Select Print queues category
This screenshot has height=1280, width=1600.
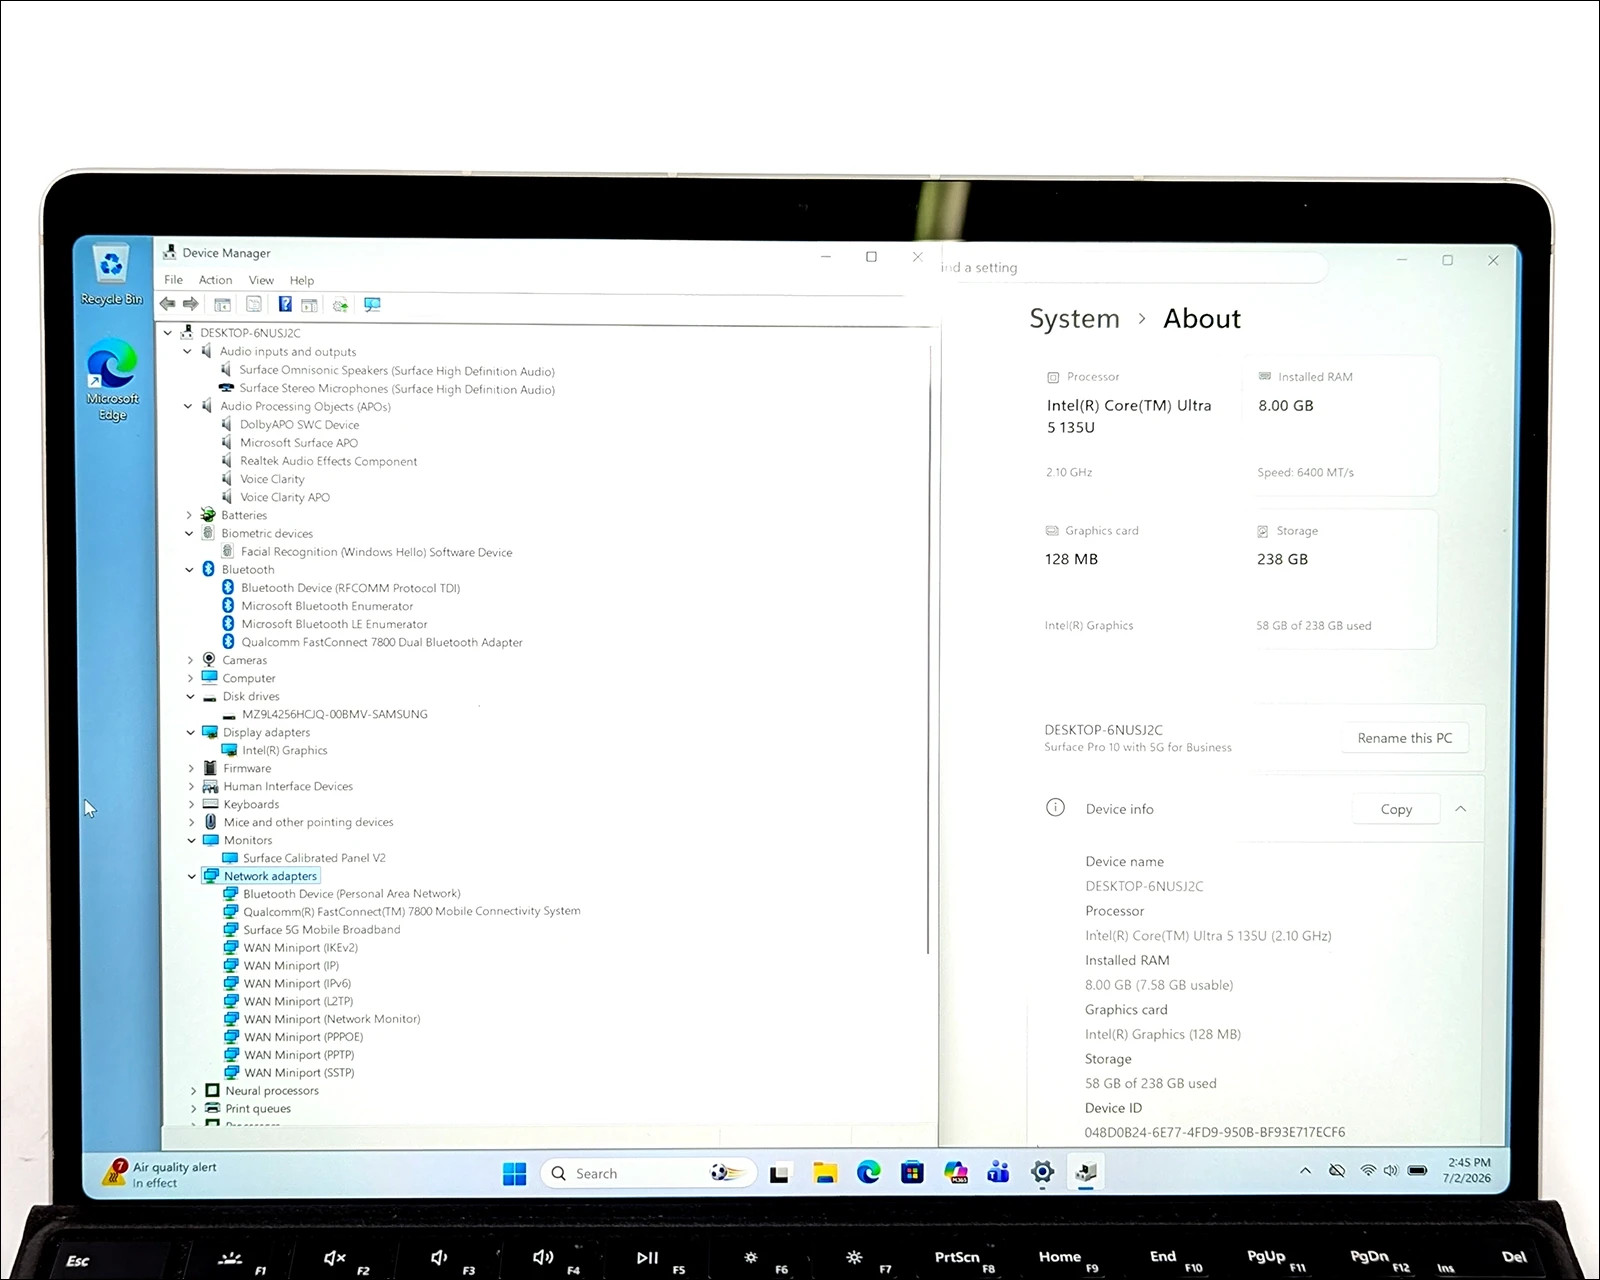point(258,1109)
